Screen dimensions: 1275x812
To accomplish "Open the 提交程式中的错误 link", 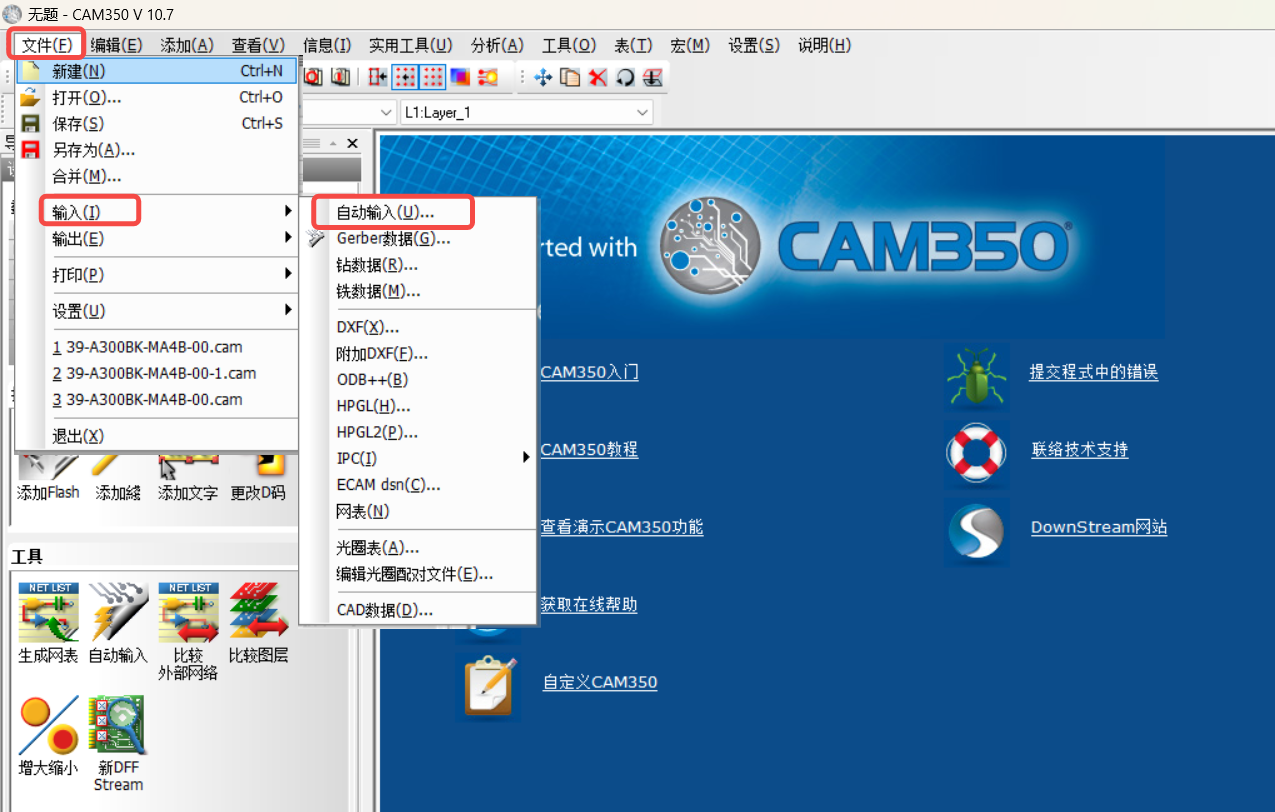I will pyautogui.click(x=1094, y=372).
